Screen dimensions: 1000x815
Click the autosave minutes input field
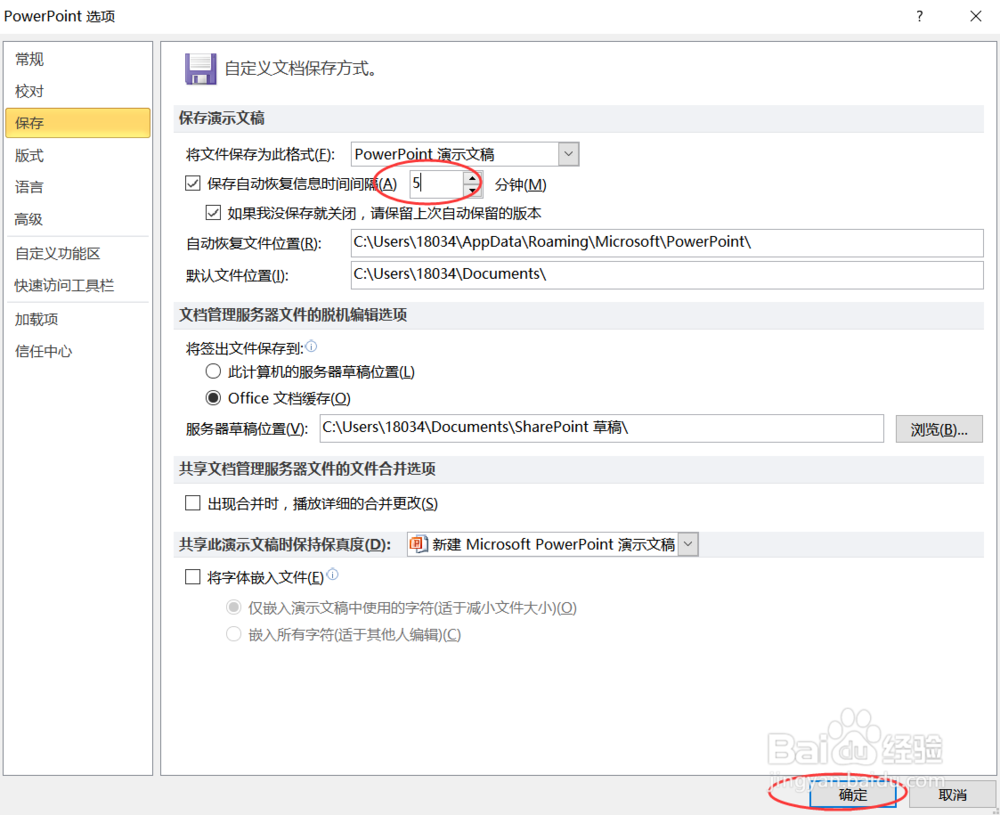click(x=437, y=184)
